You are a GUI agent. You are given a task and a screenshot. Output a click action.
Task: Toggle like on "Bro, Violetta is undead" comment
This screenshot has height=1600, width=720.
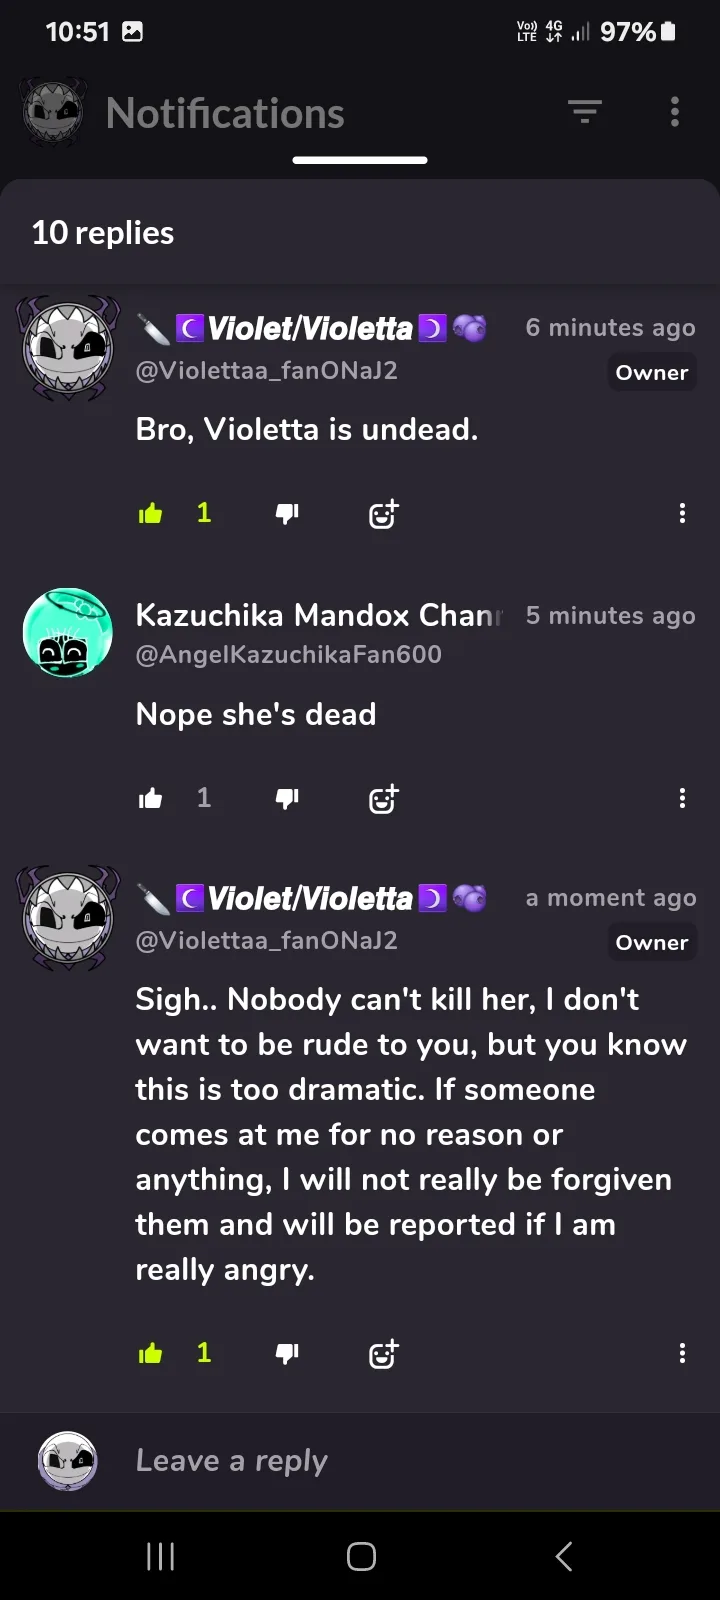click(151, 514)
